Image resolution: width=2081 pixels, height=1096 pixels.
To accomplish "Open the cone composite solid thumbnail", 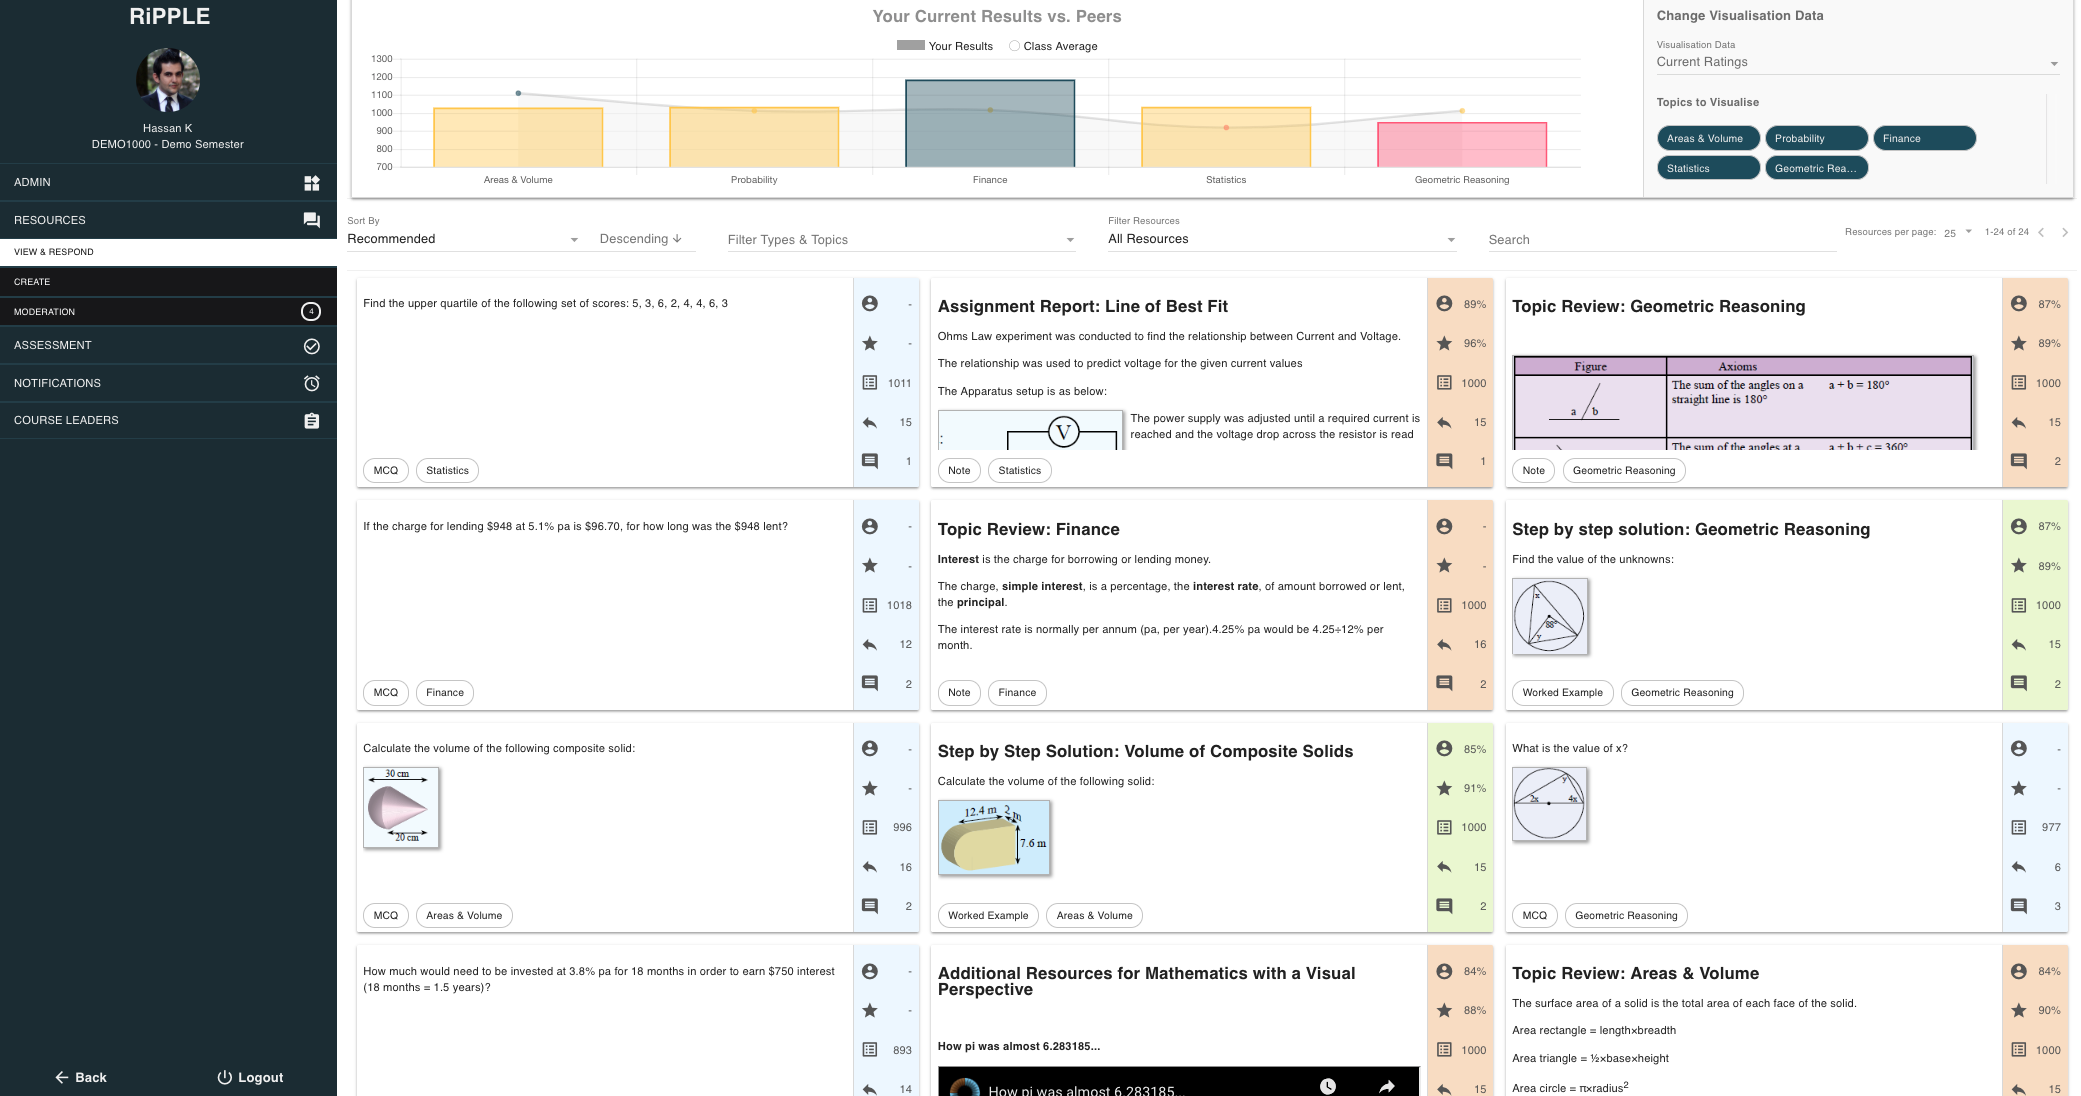I will [401, 807].
